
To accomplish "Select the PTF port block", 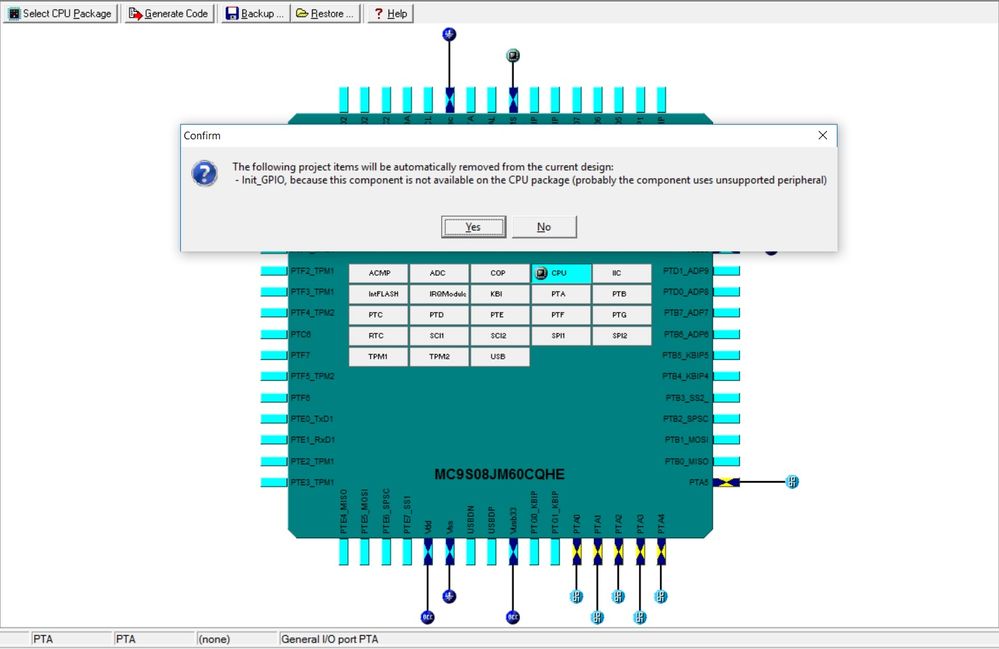I will 561,315.
